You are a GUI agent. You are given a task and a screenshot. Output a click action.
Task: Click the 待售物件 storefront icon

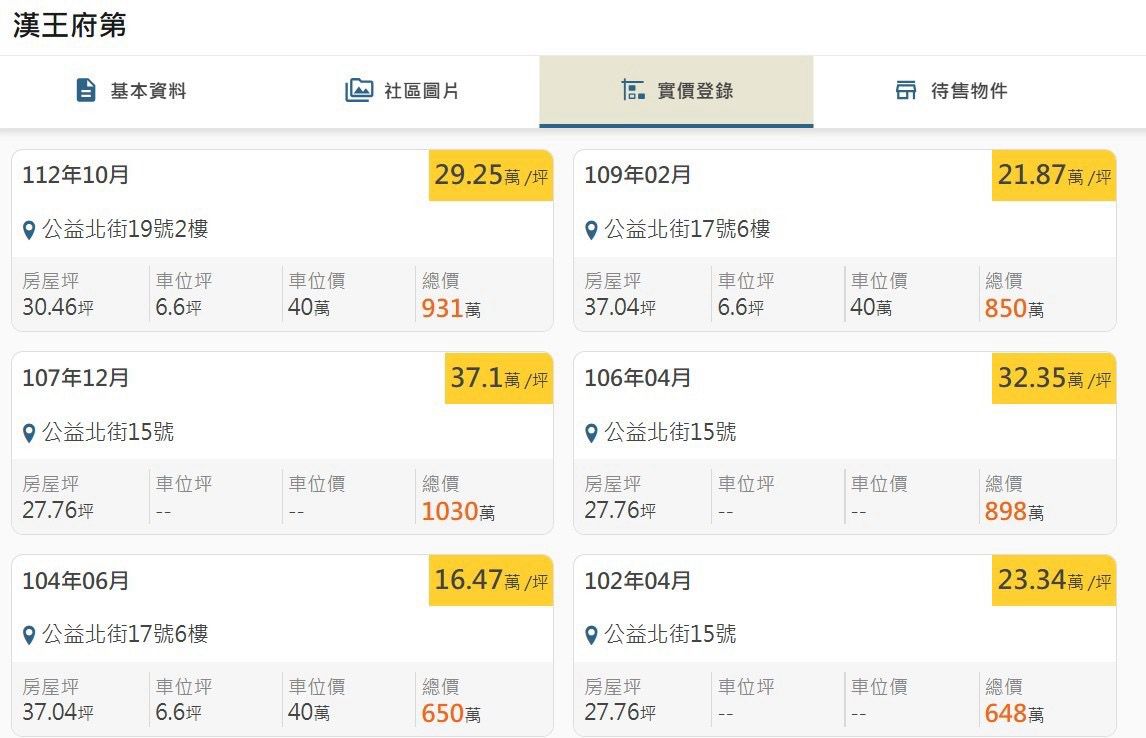tap(906, 90)
